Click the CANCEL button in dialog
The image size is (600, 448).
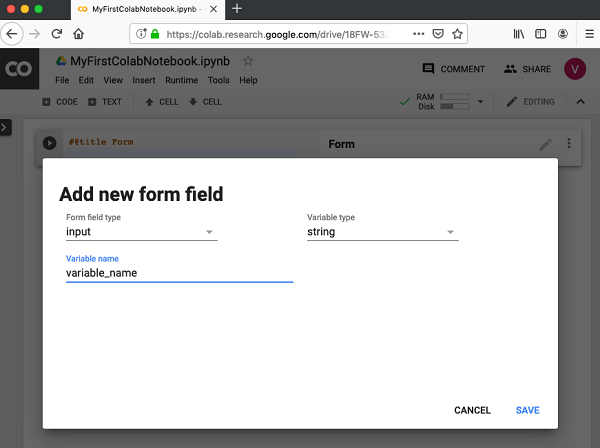tap(472, 410)
